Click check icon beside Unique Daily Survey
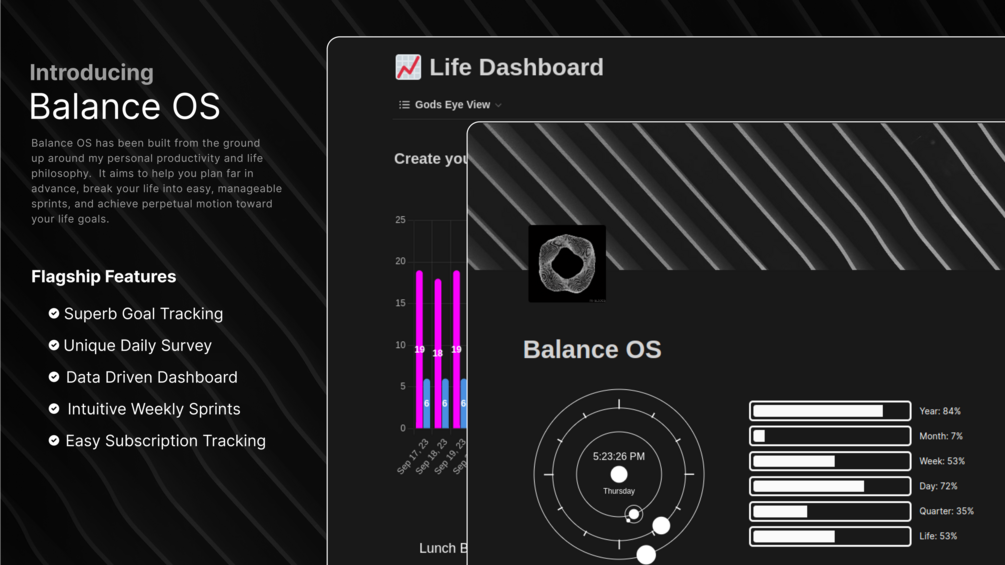The width and height of the screenshot is (1005, 565). pyautogui.click(x=54, y=345)
